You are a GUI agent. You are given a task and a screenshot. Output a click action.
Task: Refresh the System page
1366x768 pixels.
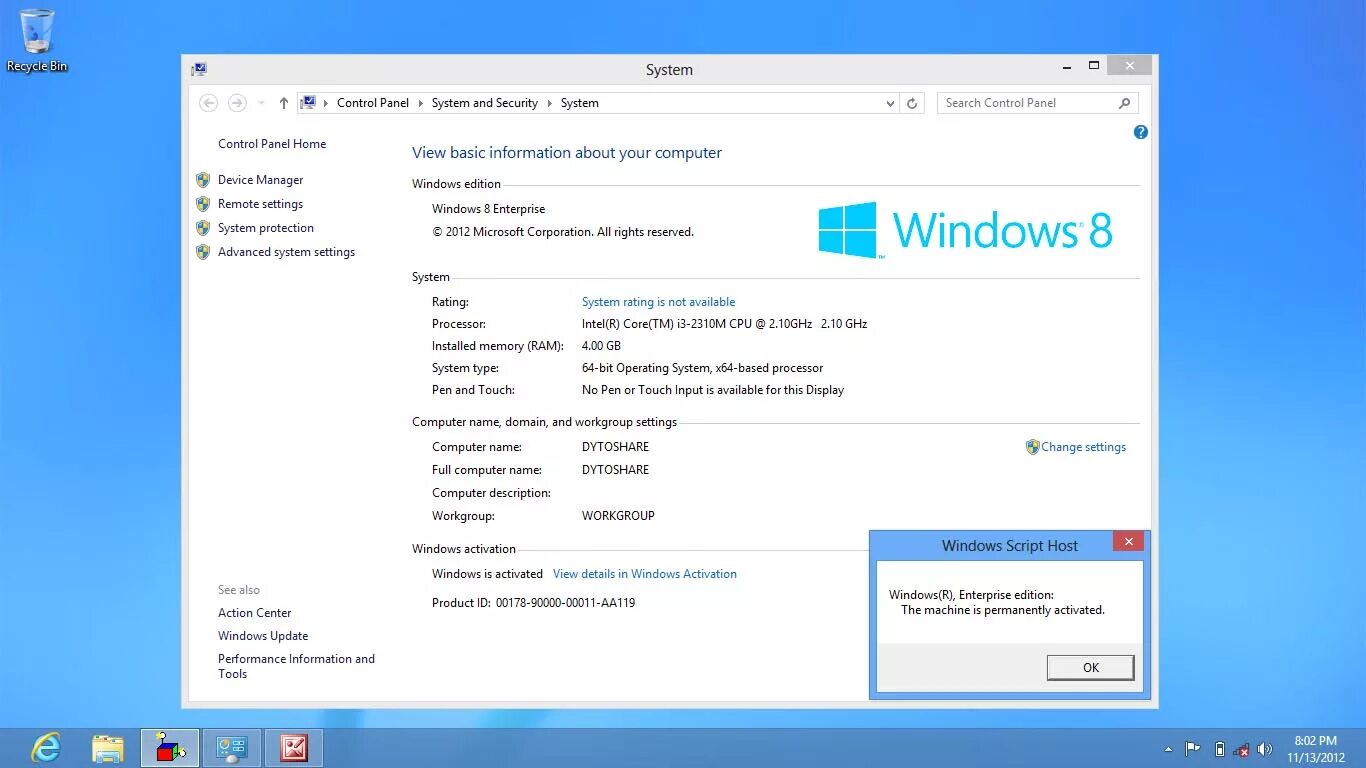[912, 103]
